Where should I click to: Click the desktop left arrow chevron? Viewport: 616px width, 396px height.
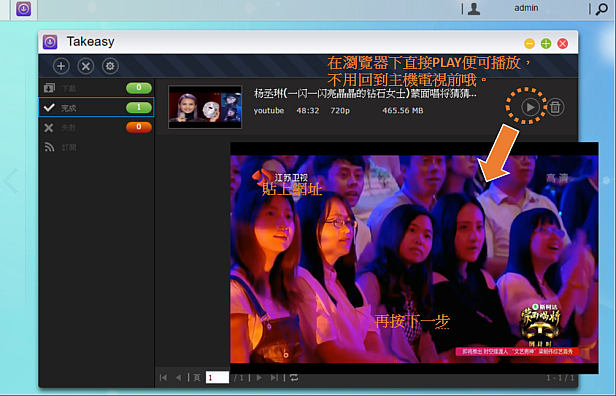click(11, 181)
